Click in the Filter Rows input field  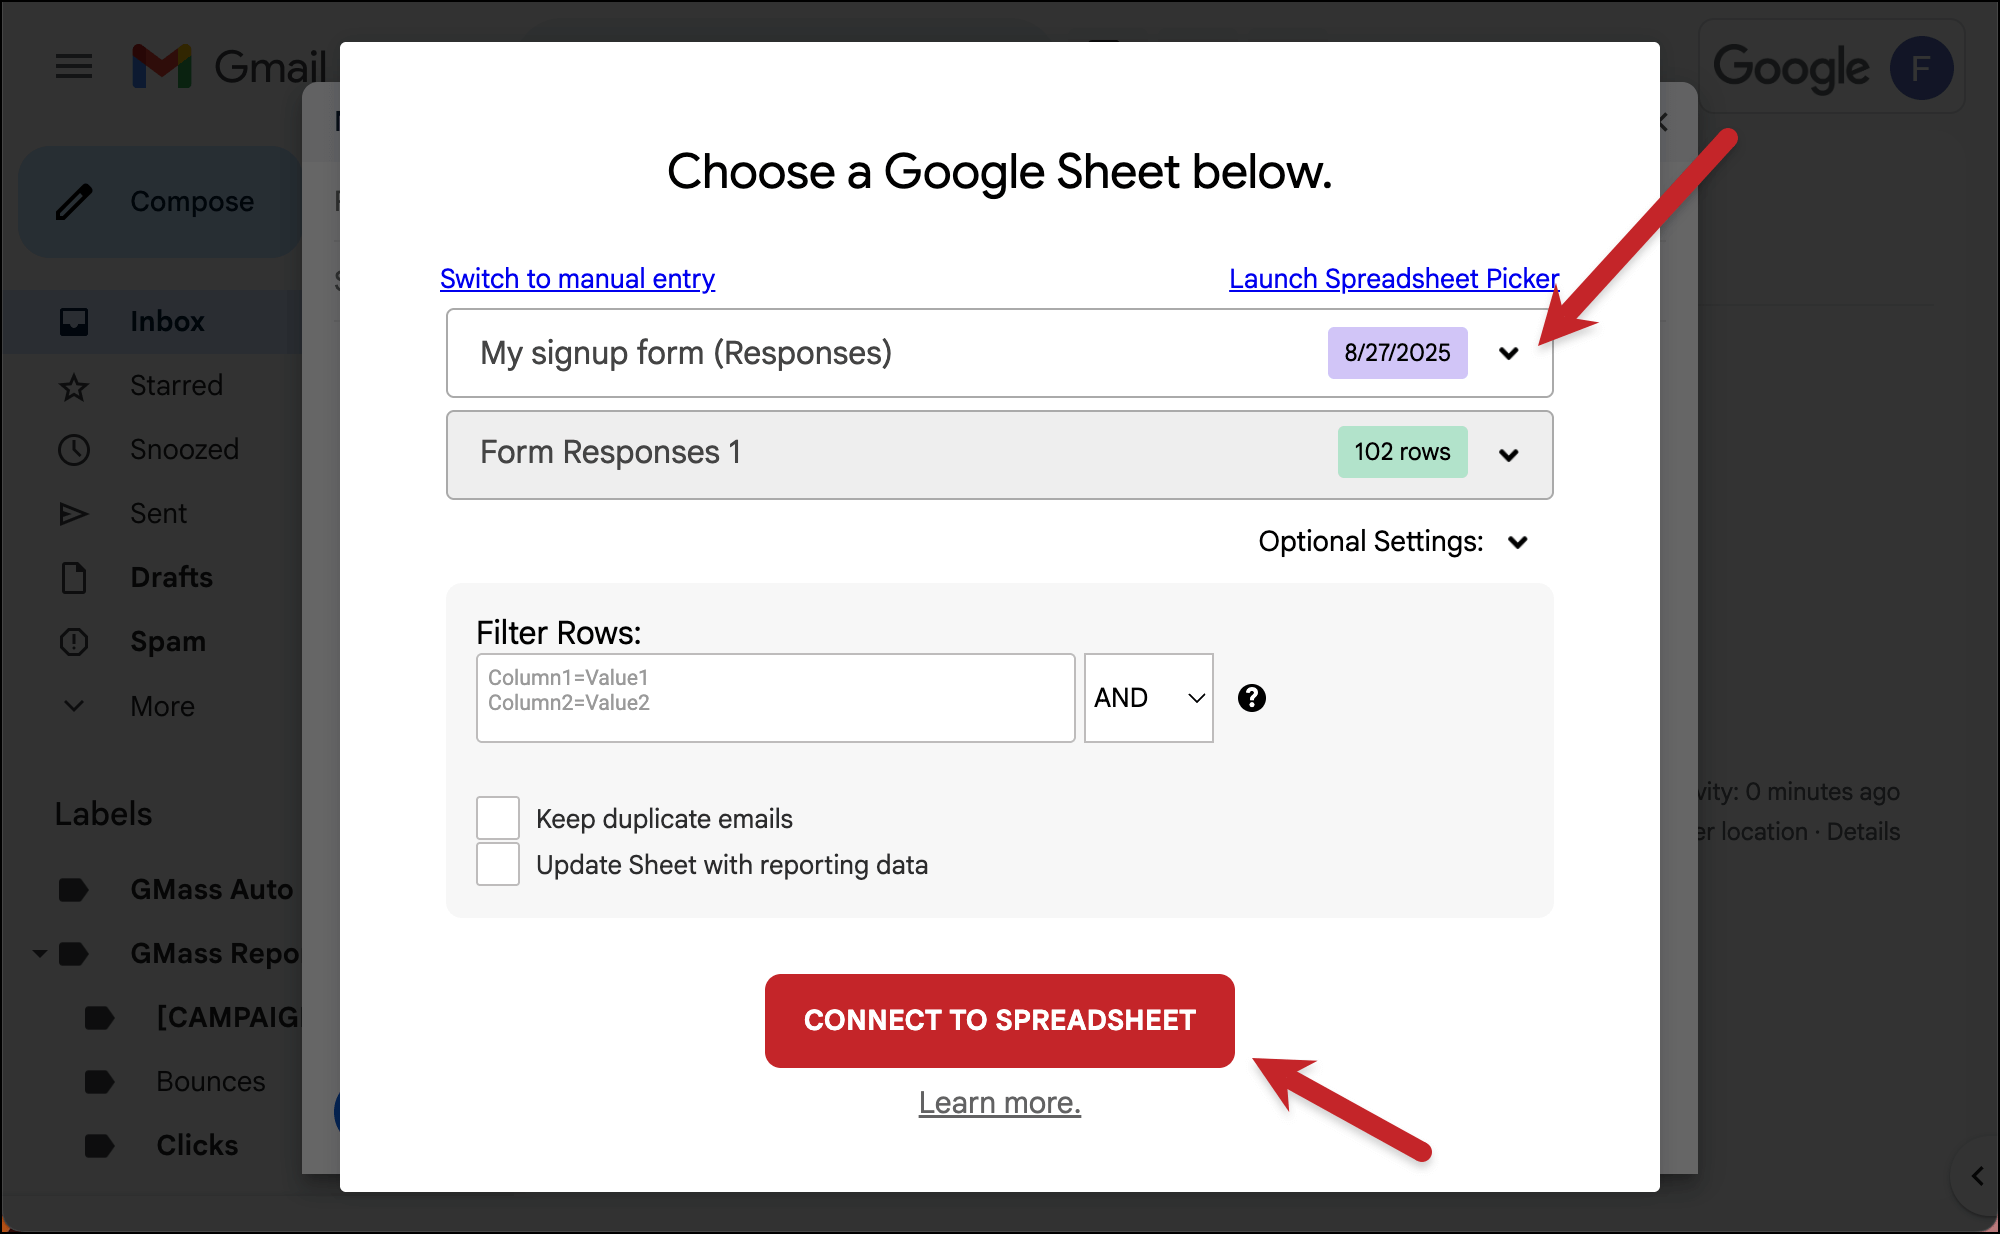775,698
